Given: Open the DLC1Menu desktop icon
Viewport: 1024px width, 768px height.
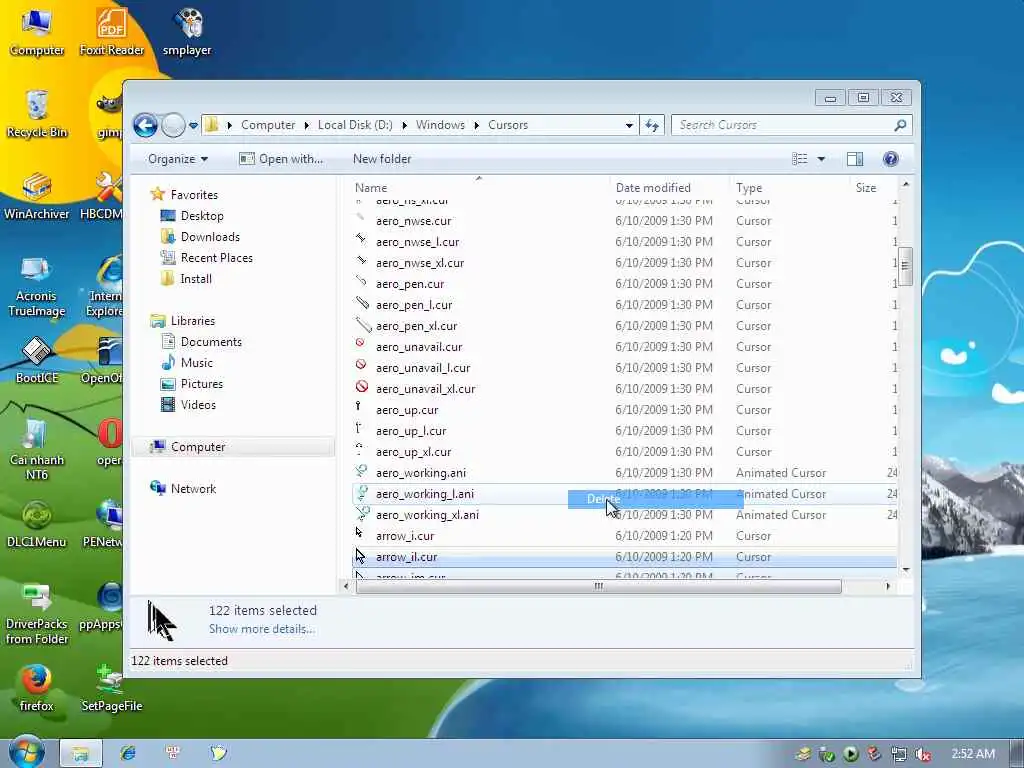Looking at the screenshot, I should [x=37, y=524].
